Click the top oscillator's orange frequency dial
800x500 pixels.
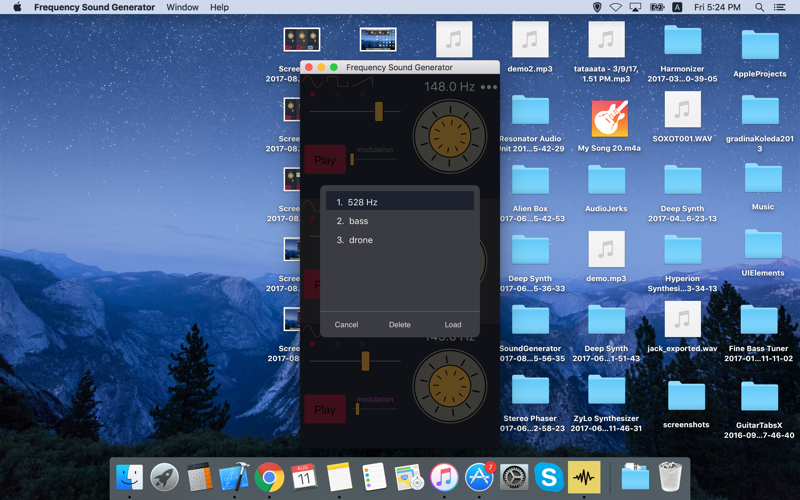pos(449,136)
